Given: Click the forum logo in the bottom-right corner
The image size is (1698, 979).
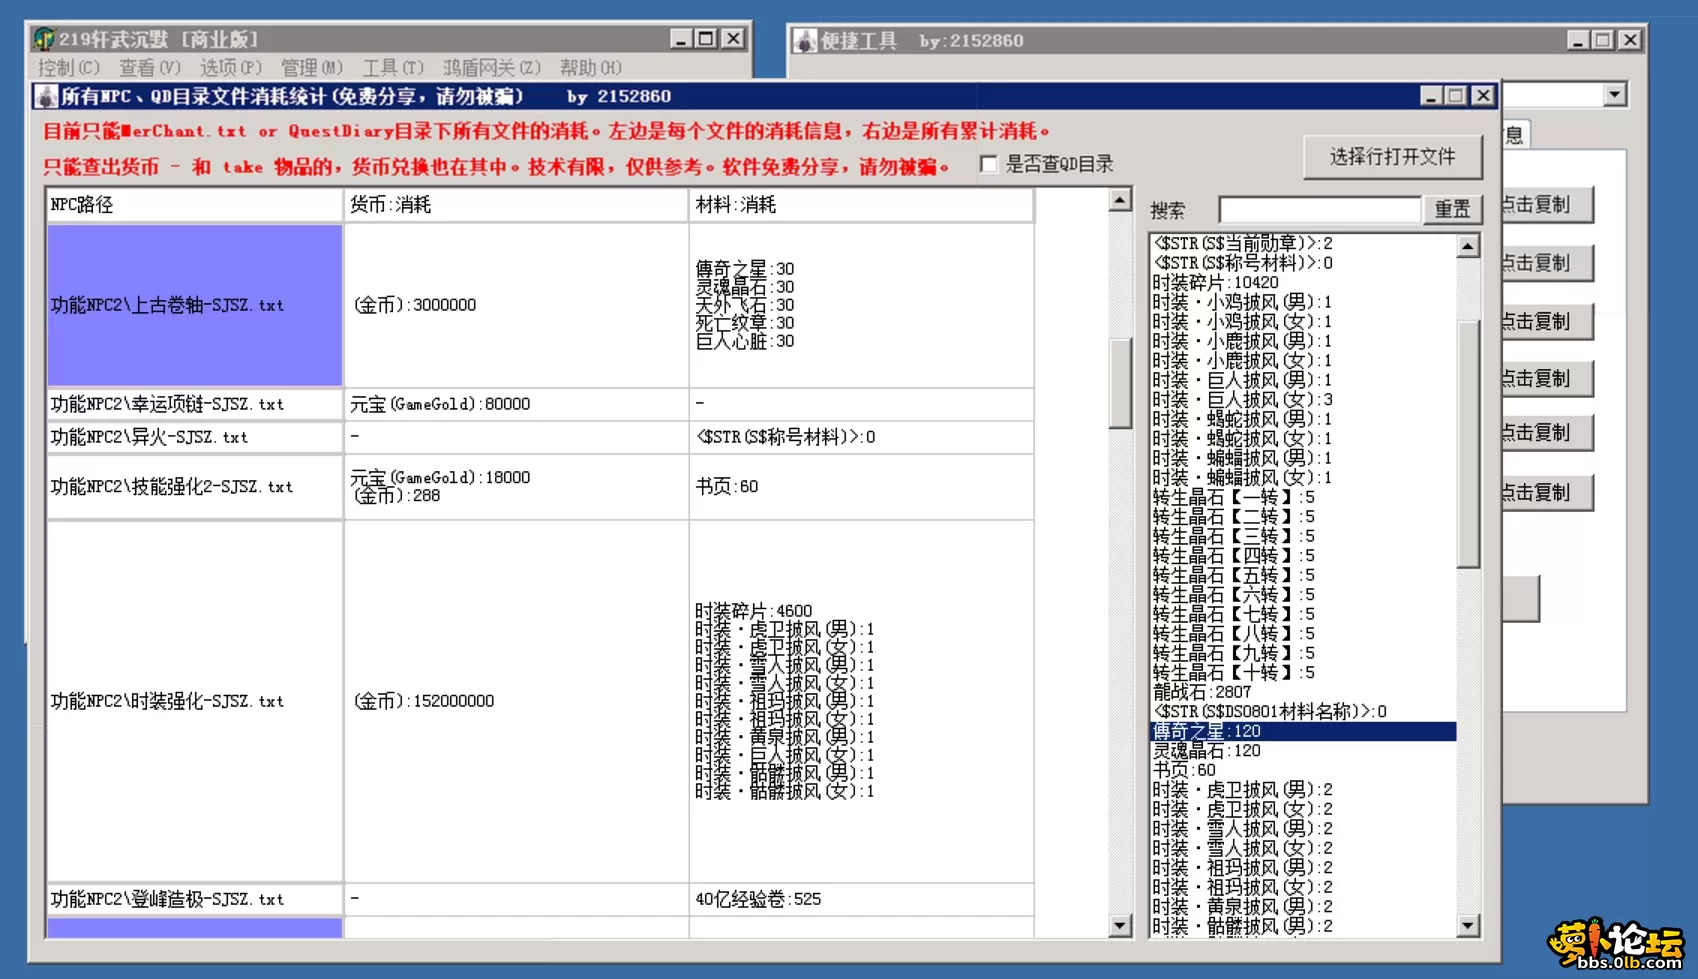Looking at the screenshot, I should tap(1615, 944).
